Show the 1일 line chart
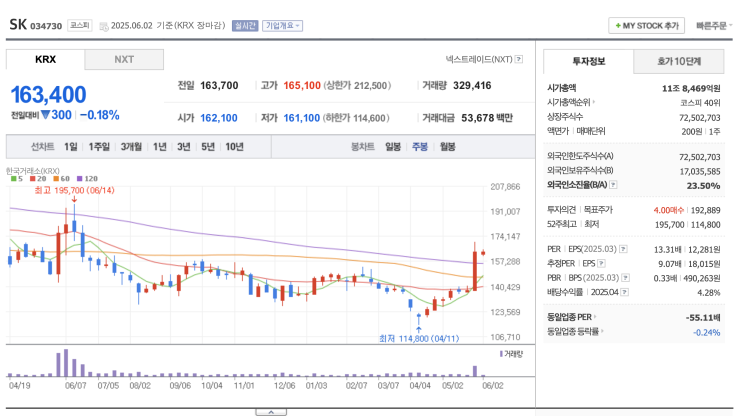743x416 pixels. 71,147
